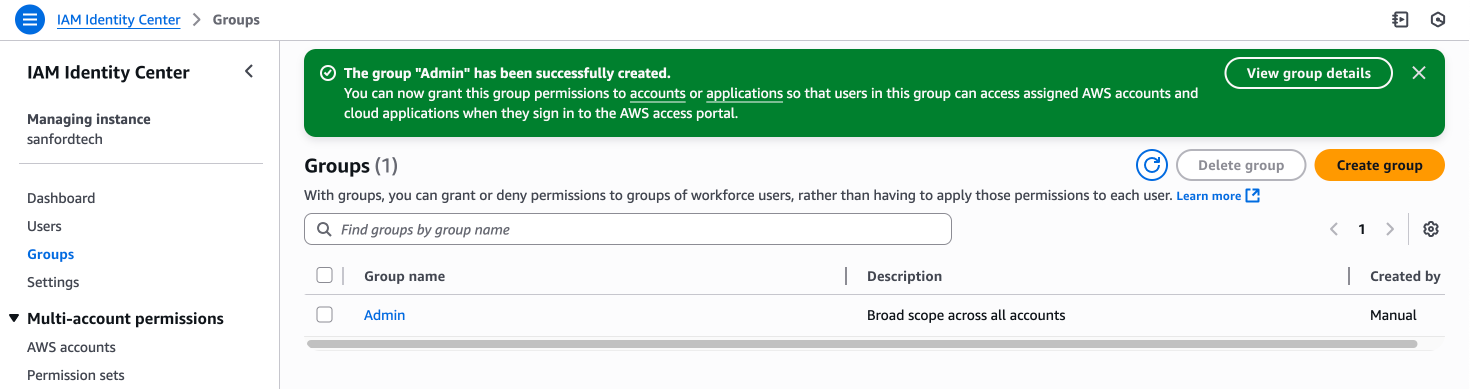The width and height of the screenshot is (1470, 389).
Task: Click page number 1 in pagination
Action: [1362, 229]
